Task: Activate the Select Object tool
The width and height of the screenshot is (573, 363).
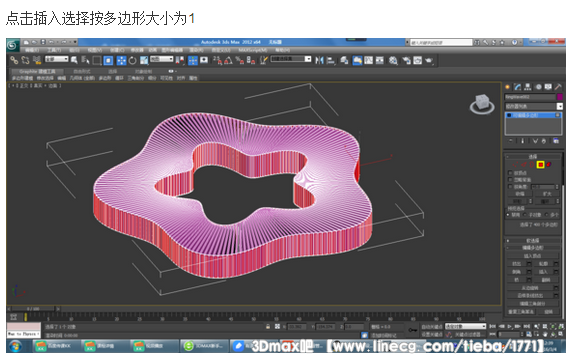Action: tap(74, 60)
